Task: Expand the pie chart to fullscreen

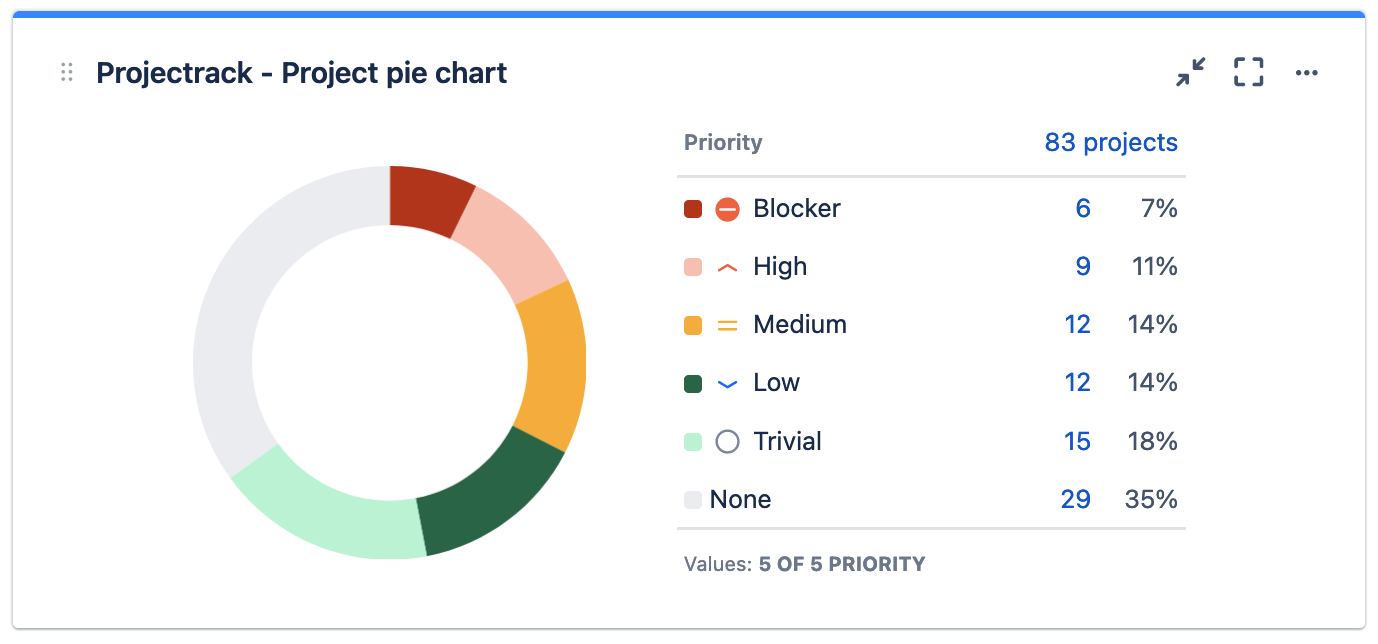Action: point(1248,72)
